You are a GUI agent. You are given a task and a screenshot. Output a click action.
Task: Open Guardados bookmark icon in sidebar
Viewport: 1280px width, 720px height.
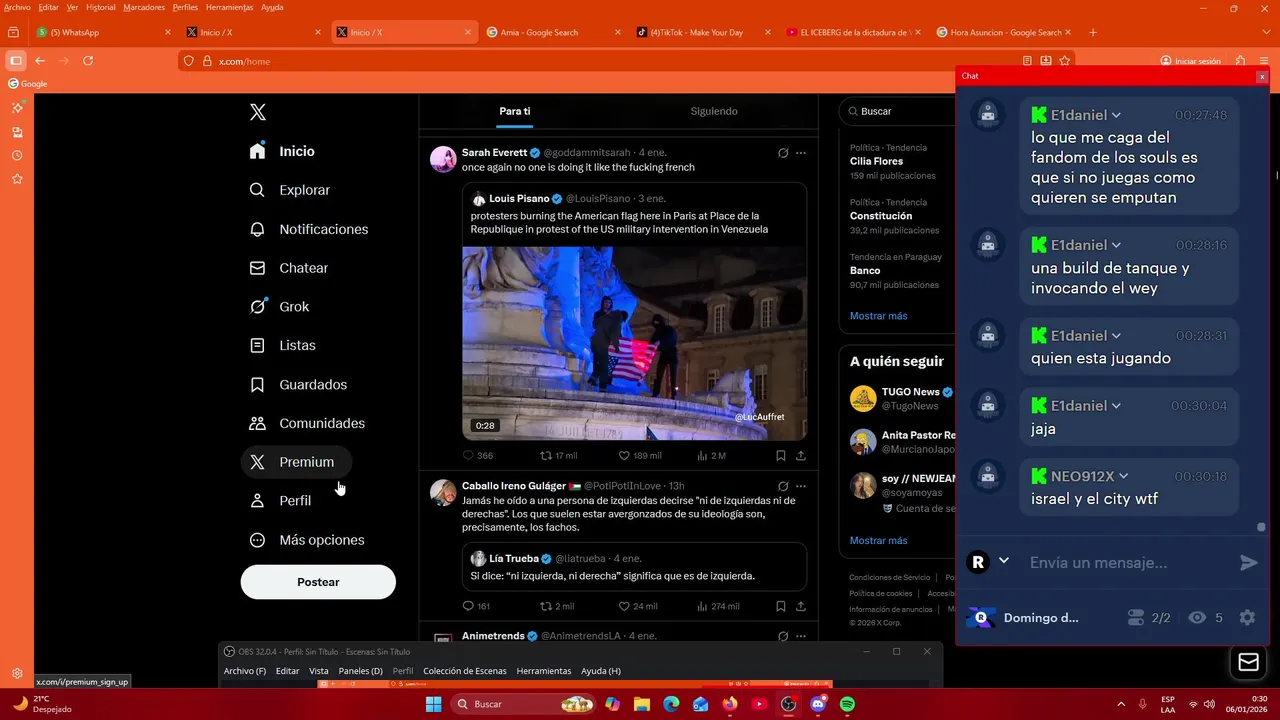coord(257,384)
